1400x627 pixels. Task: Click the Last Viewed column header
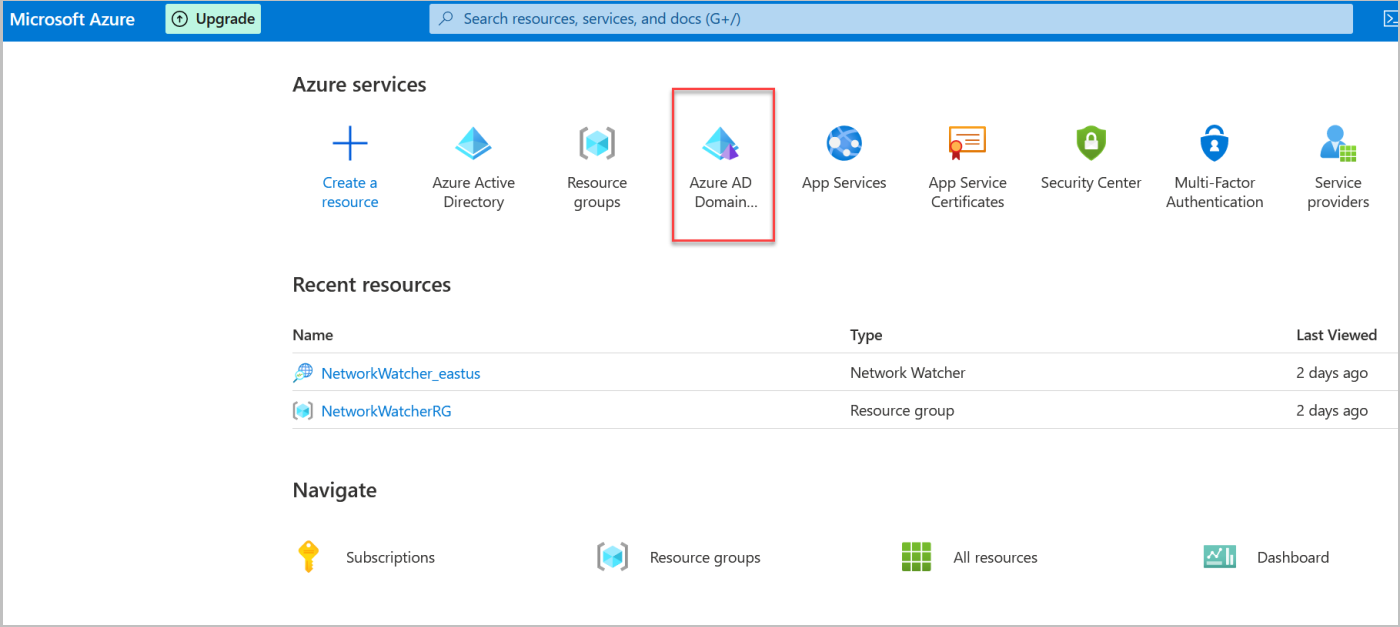[1336, 335]
